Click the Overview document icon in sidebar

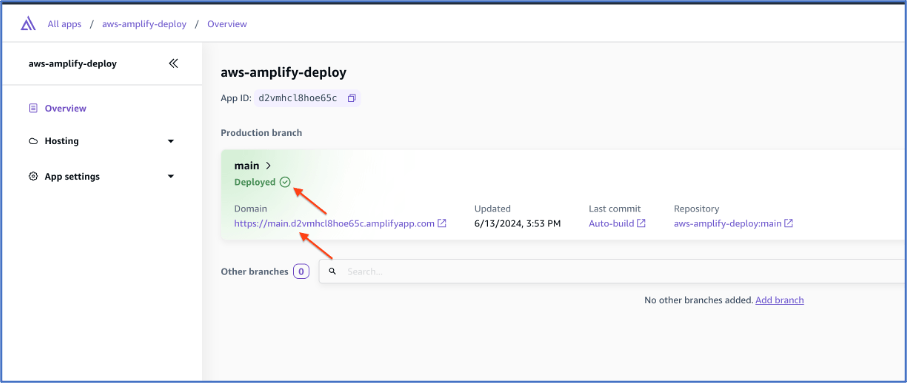tap(33, 108)
